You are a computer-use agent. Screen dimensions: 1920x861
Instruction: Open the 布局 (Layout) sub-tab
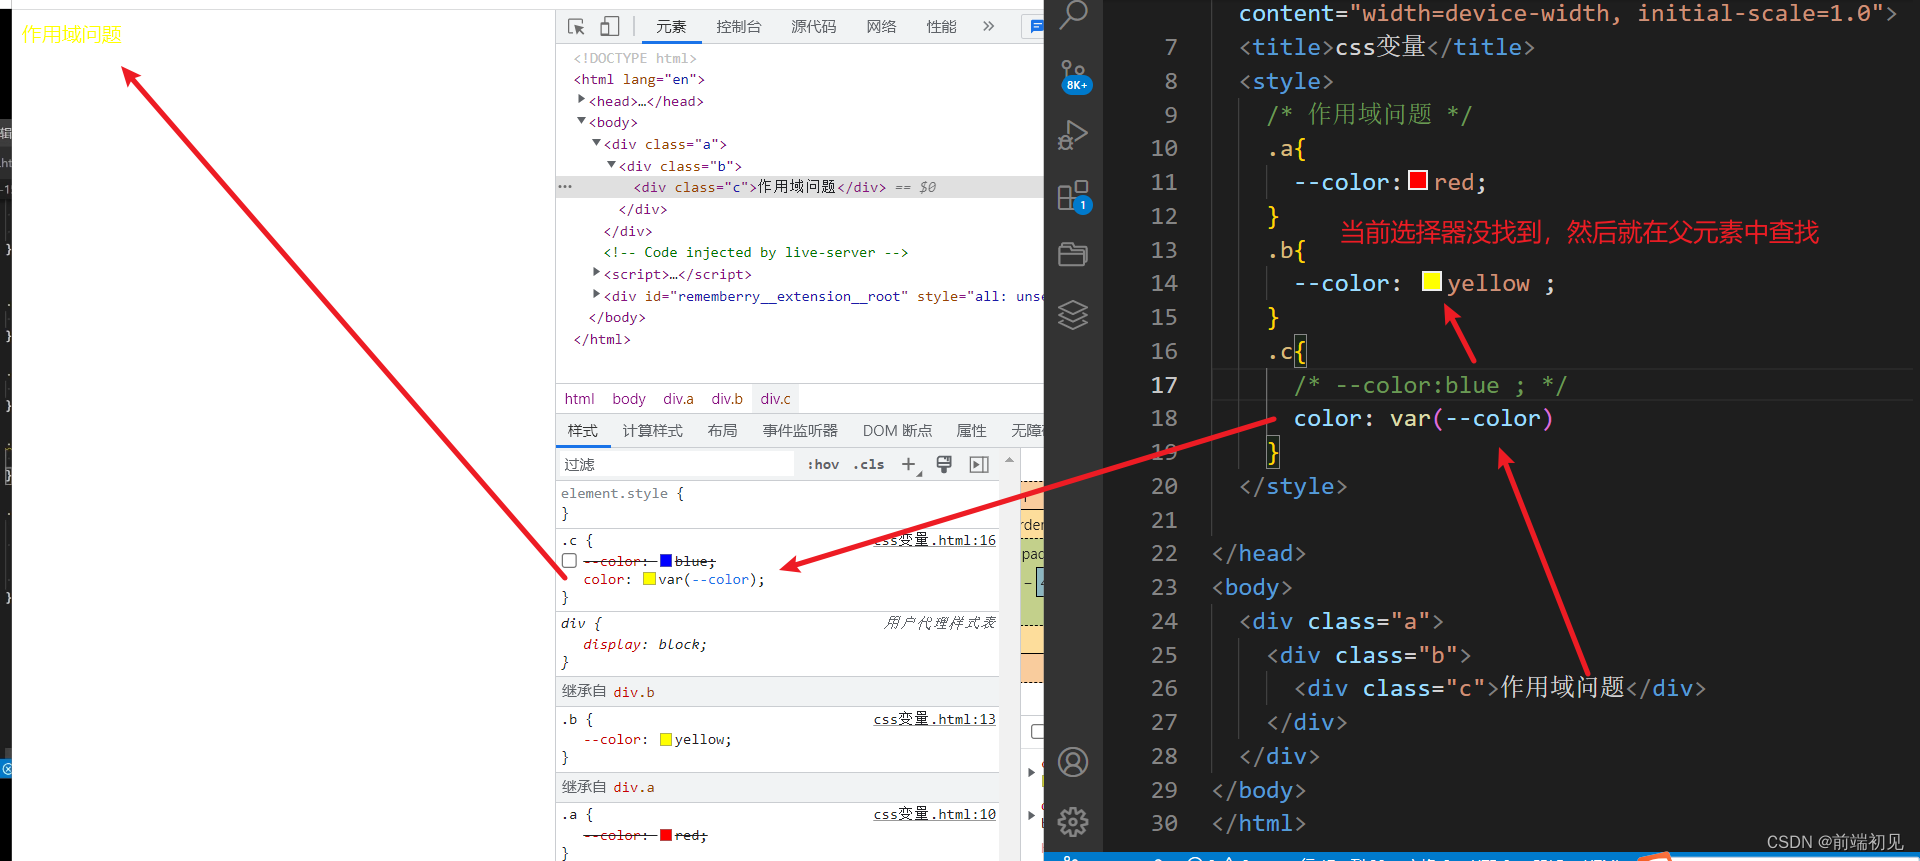point(722,431)
